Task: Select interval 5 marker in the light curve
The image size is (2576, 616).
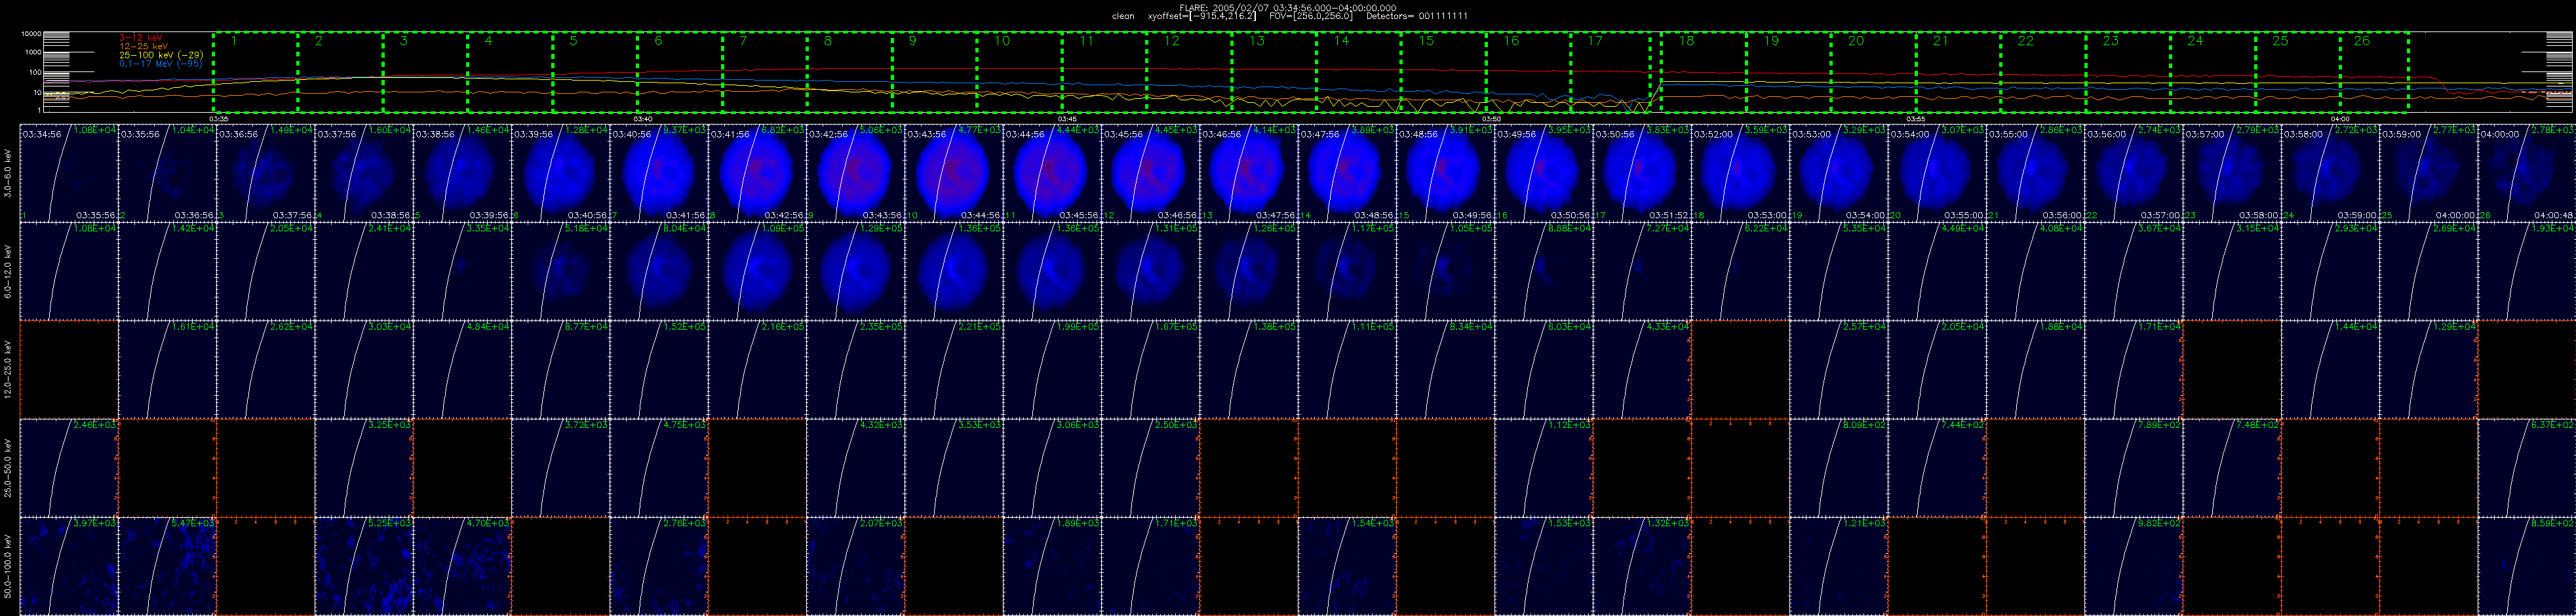Action: point(573,41)
